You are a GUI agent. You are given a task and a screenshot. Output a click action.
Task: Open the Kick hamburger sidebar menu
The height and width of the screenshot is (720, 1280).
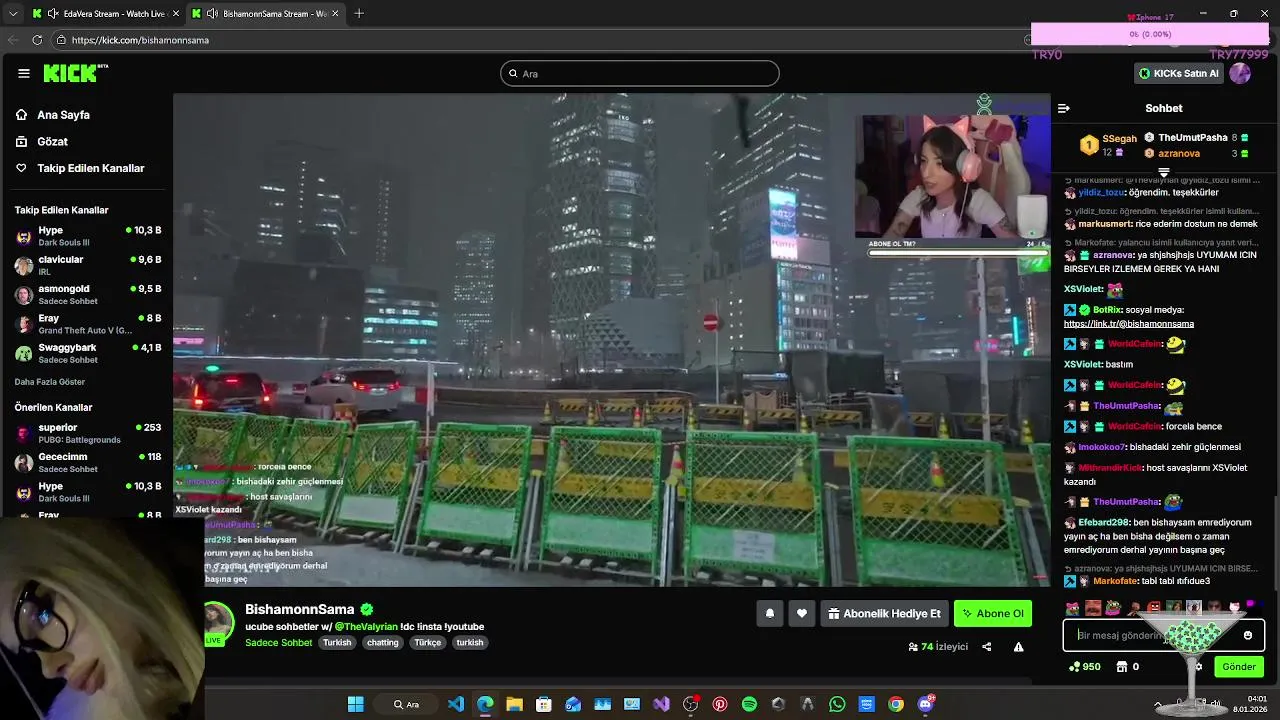(x=24, y=73)
